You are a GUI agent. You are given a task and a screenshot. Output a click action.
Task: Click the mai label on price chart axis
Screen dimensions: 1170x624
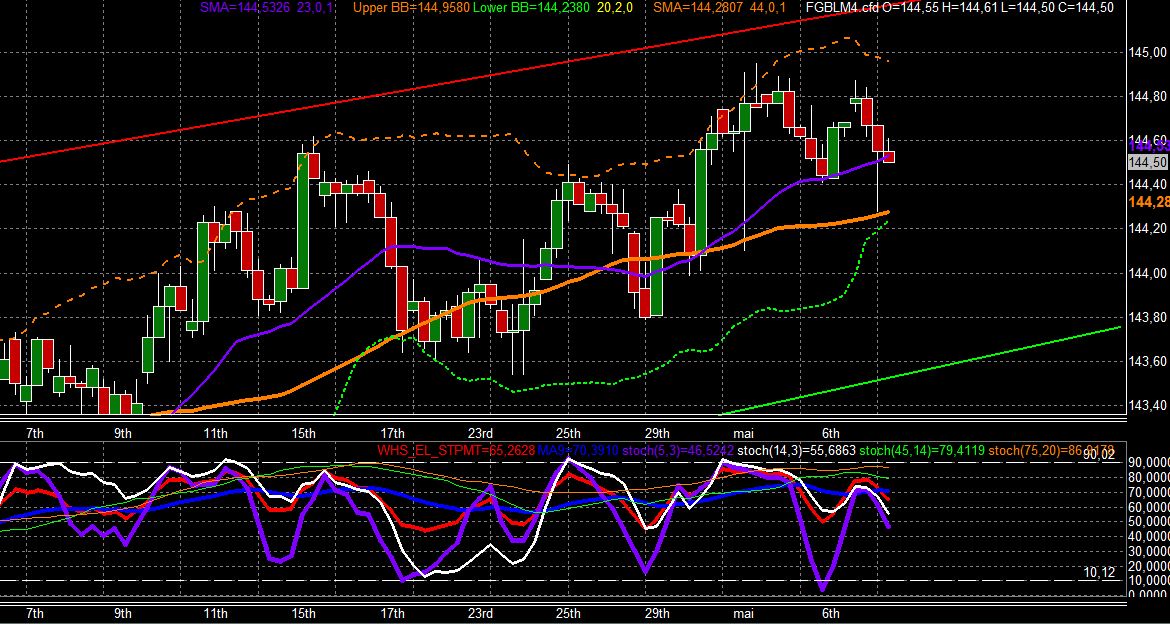pyautogui.click(x=744, y=433)
